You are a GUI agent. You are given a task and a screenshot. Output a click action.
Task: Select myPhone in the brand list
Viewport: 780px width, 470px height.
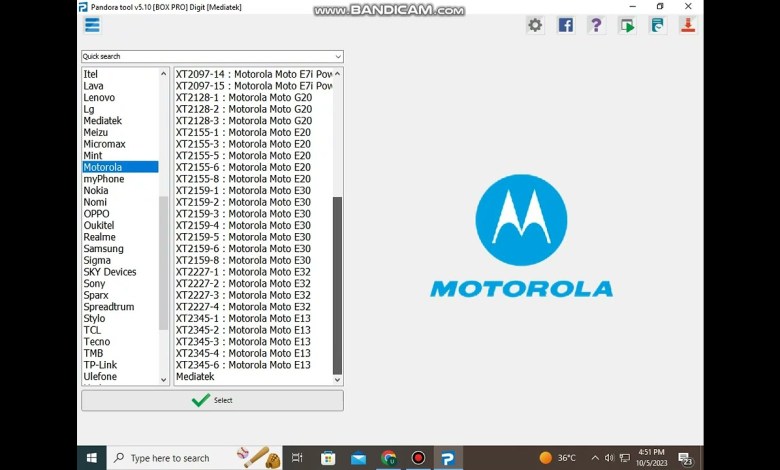click(x=103, y=179)
